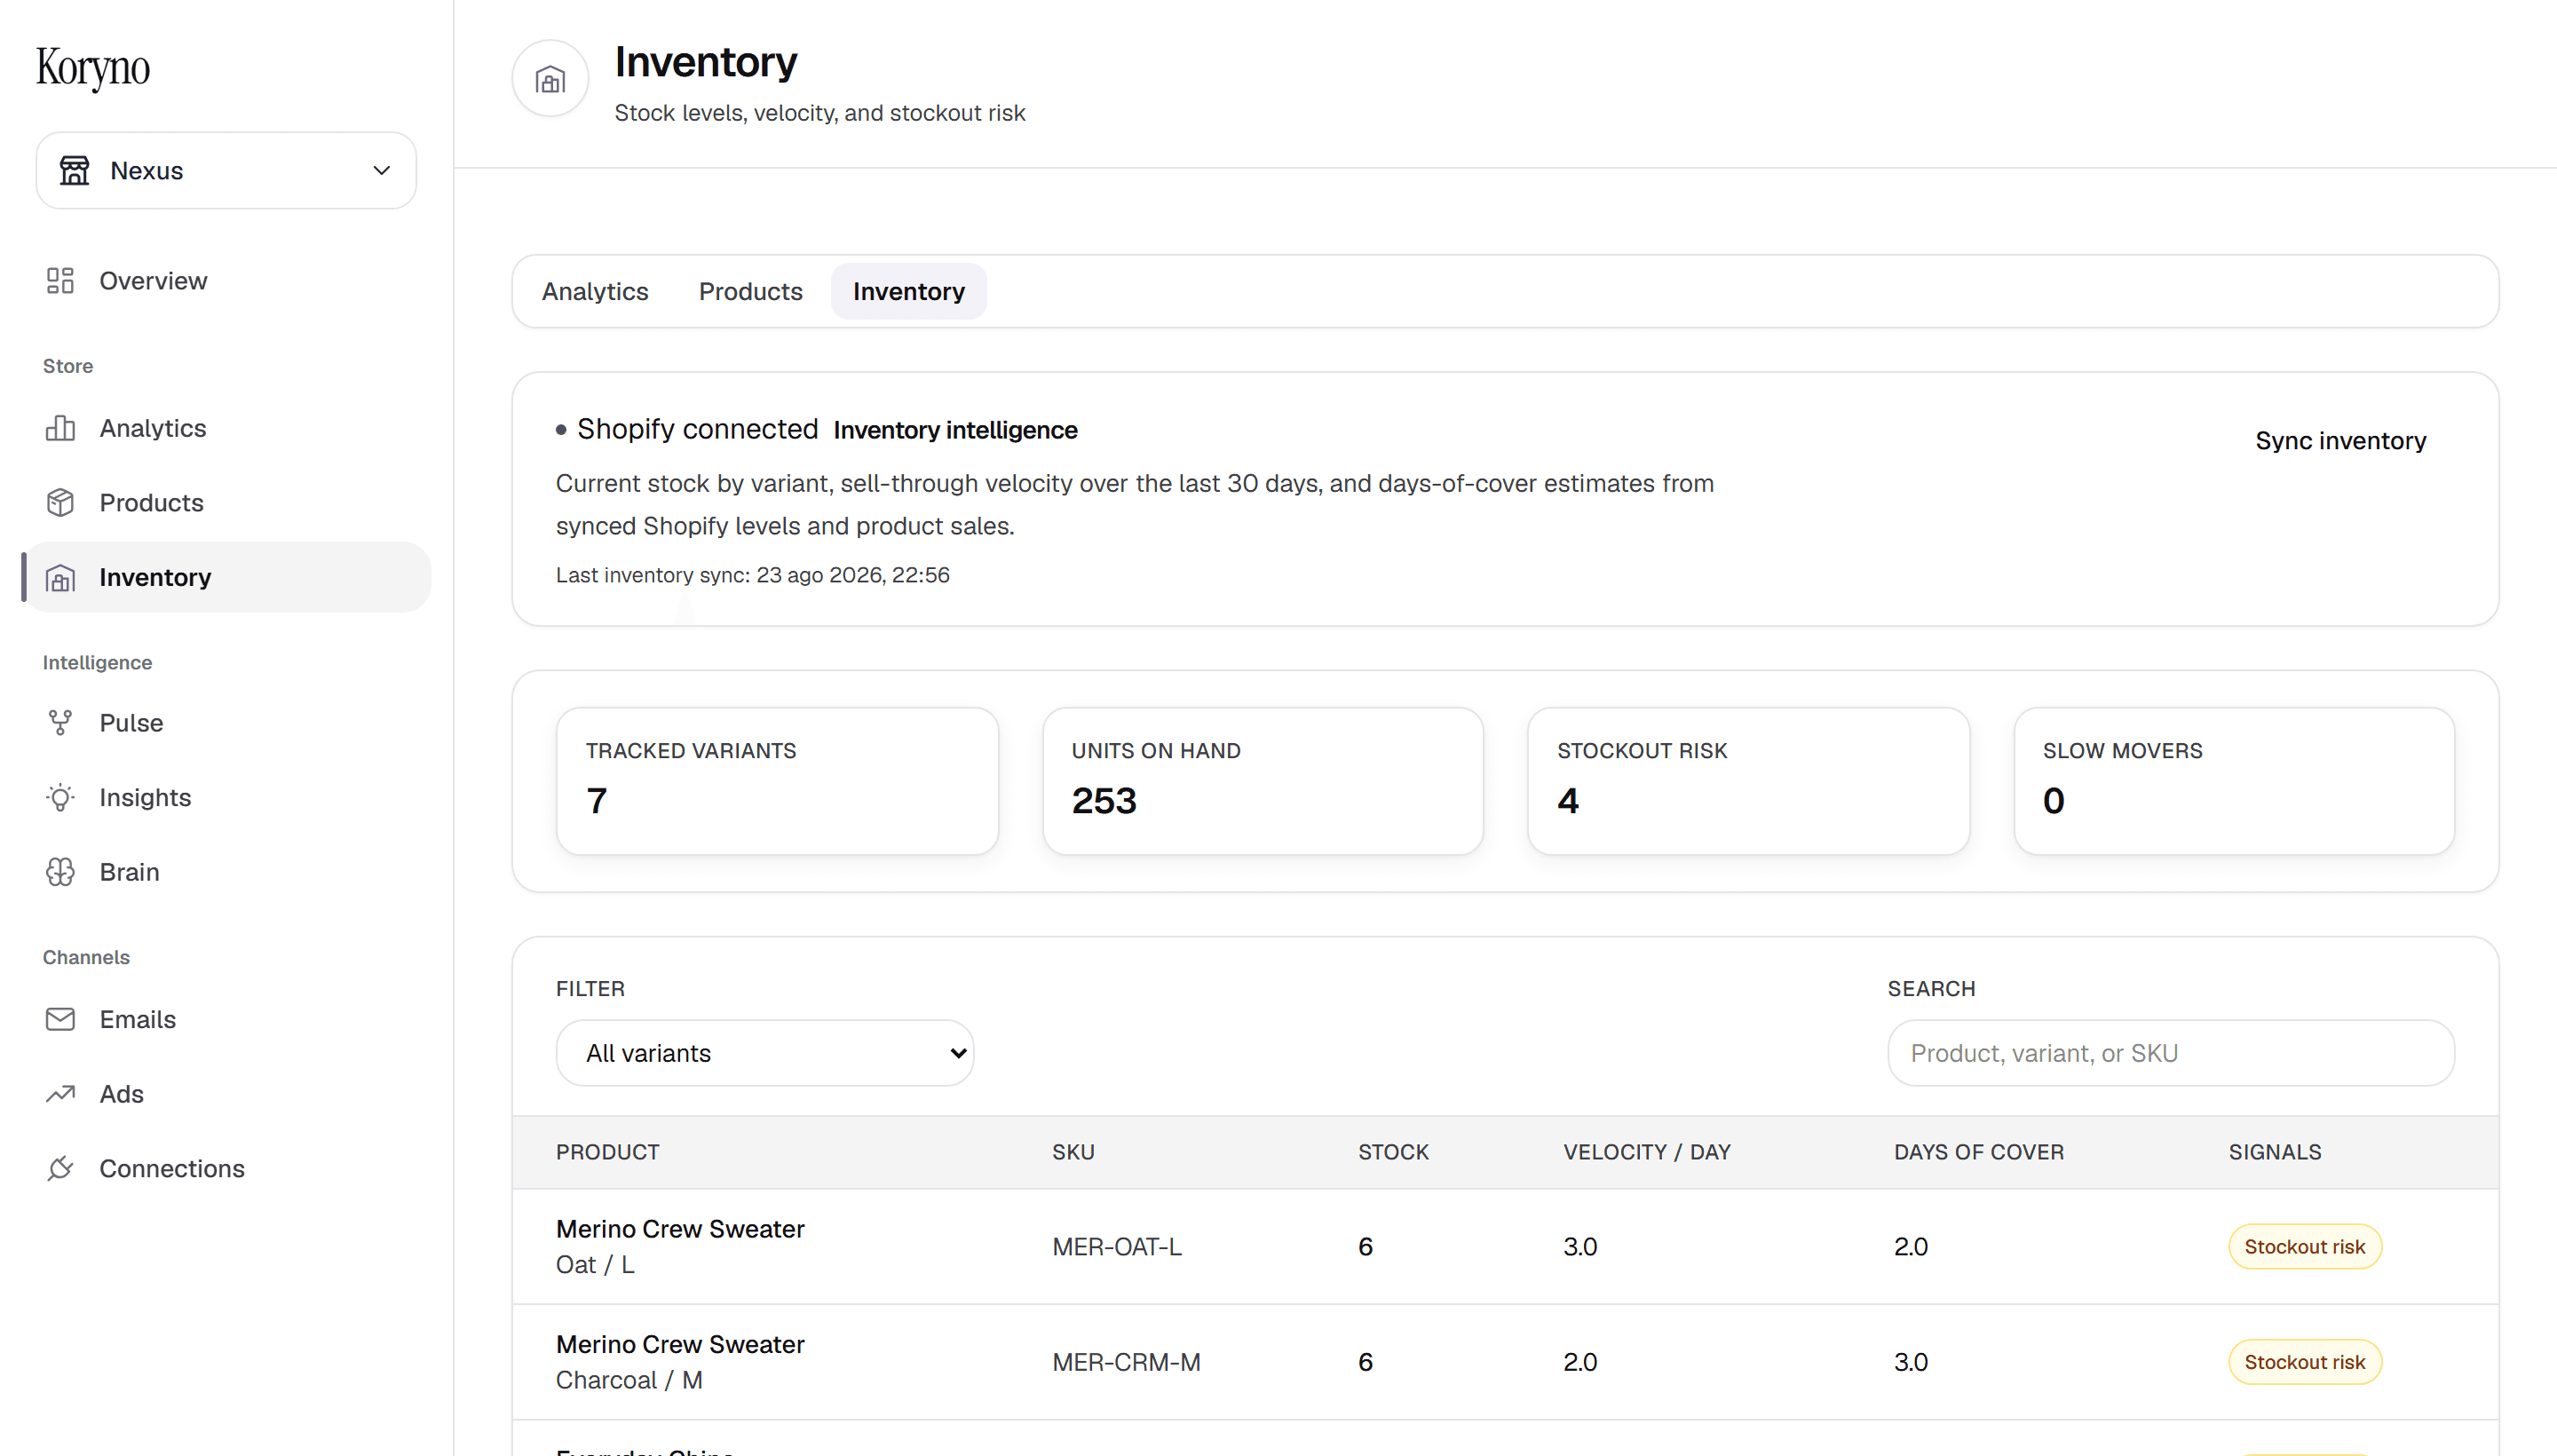Viewport: 2557px width, 1456px height.
Task: Open Ads in the sidebar
Action: (x=226, y=1094)
